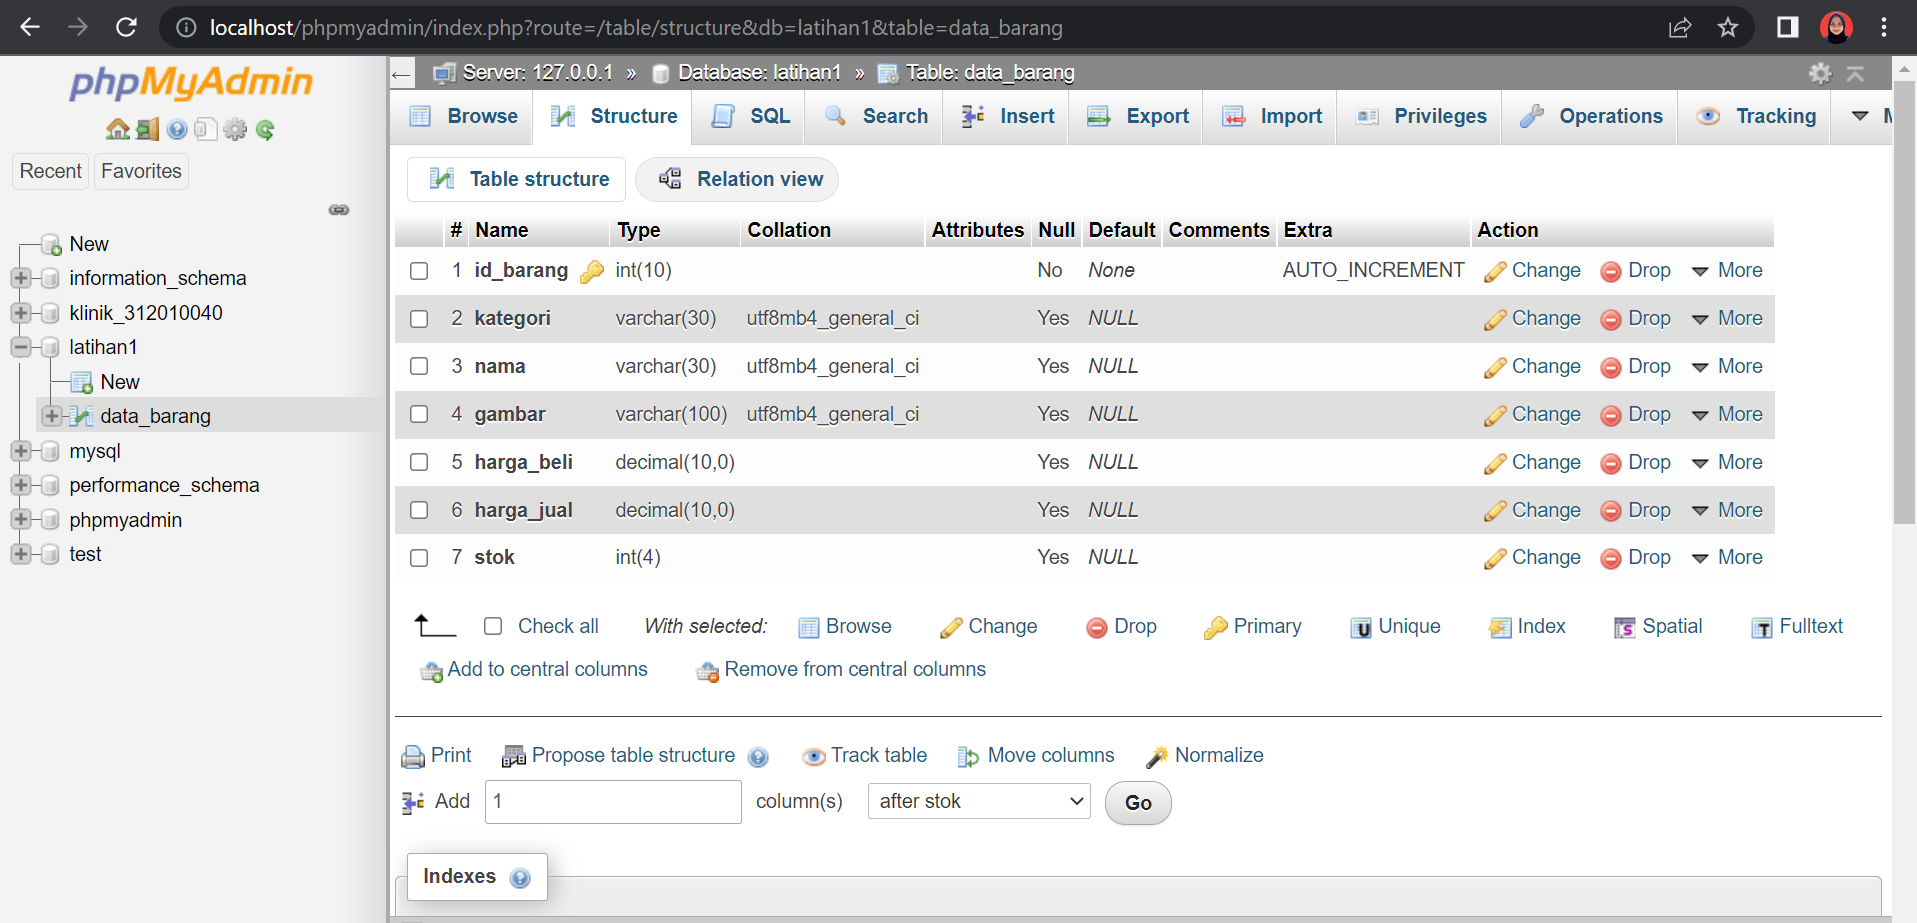Collapse the top panel with chevron icon
1917x923 pixels.
pos(1856,73)
